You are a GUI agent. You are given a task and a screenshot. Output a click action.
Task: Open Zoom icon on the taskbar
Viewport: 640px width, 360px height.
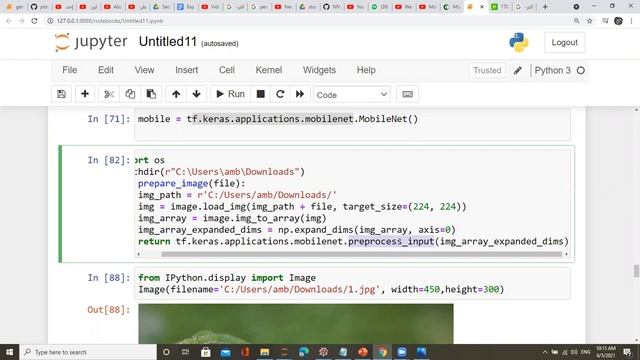tap(402, 352)
